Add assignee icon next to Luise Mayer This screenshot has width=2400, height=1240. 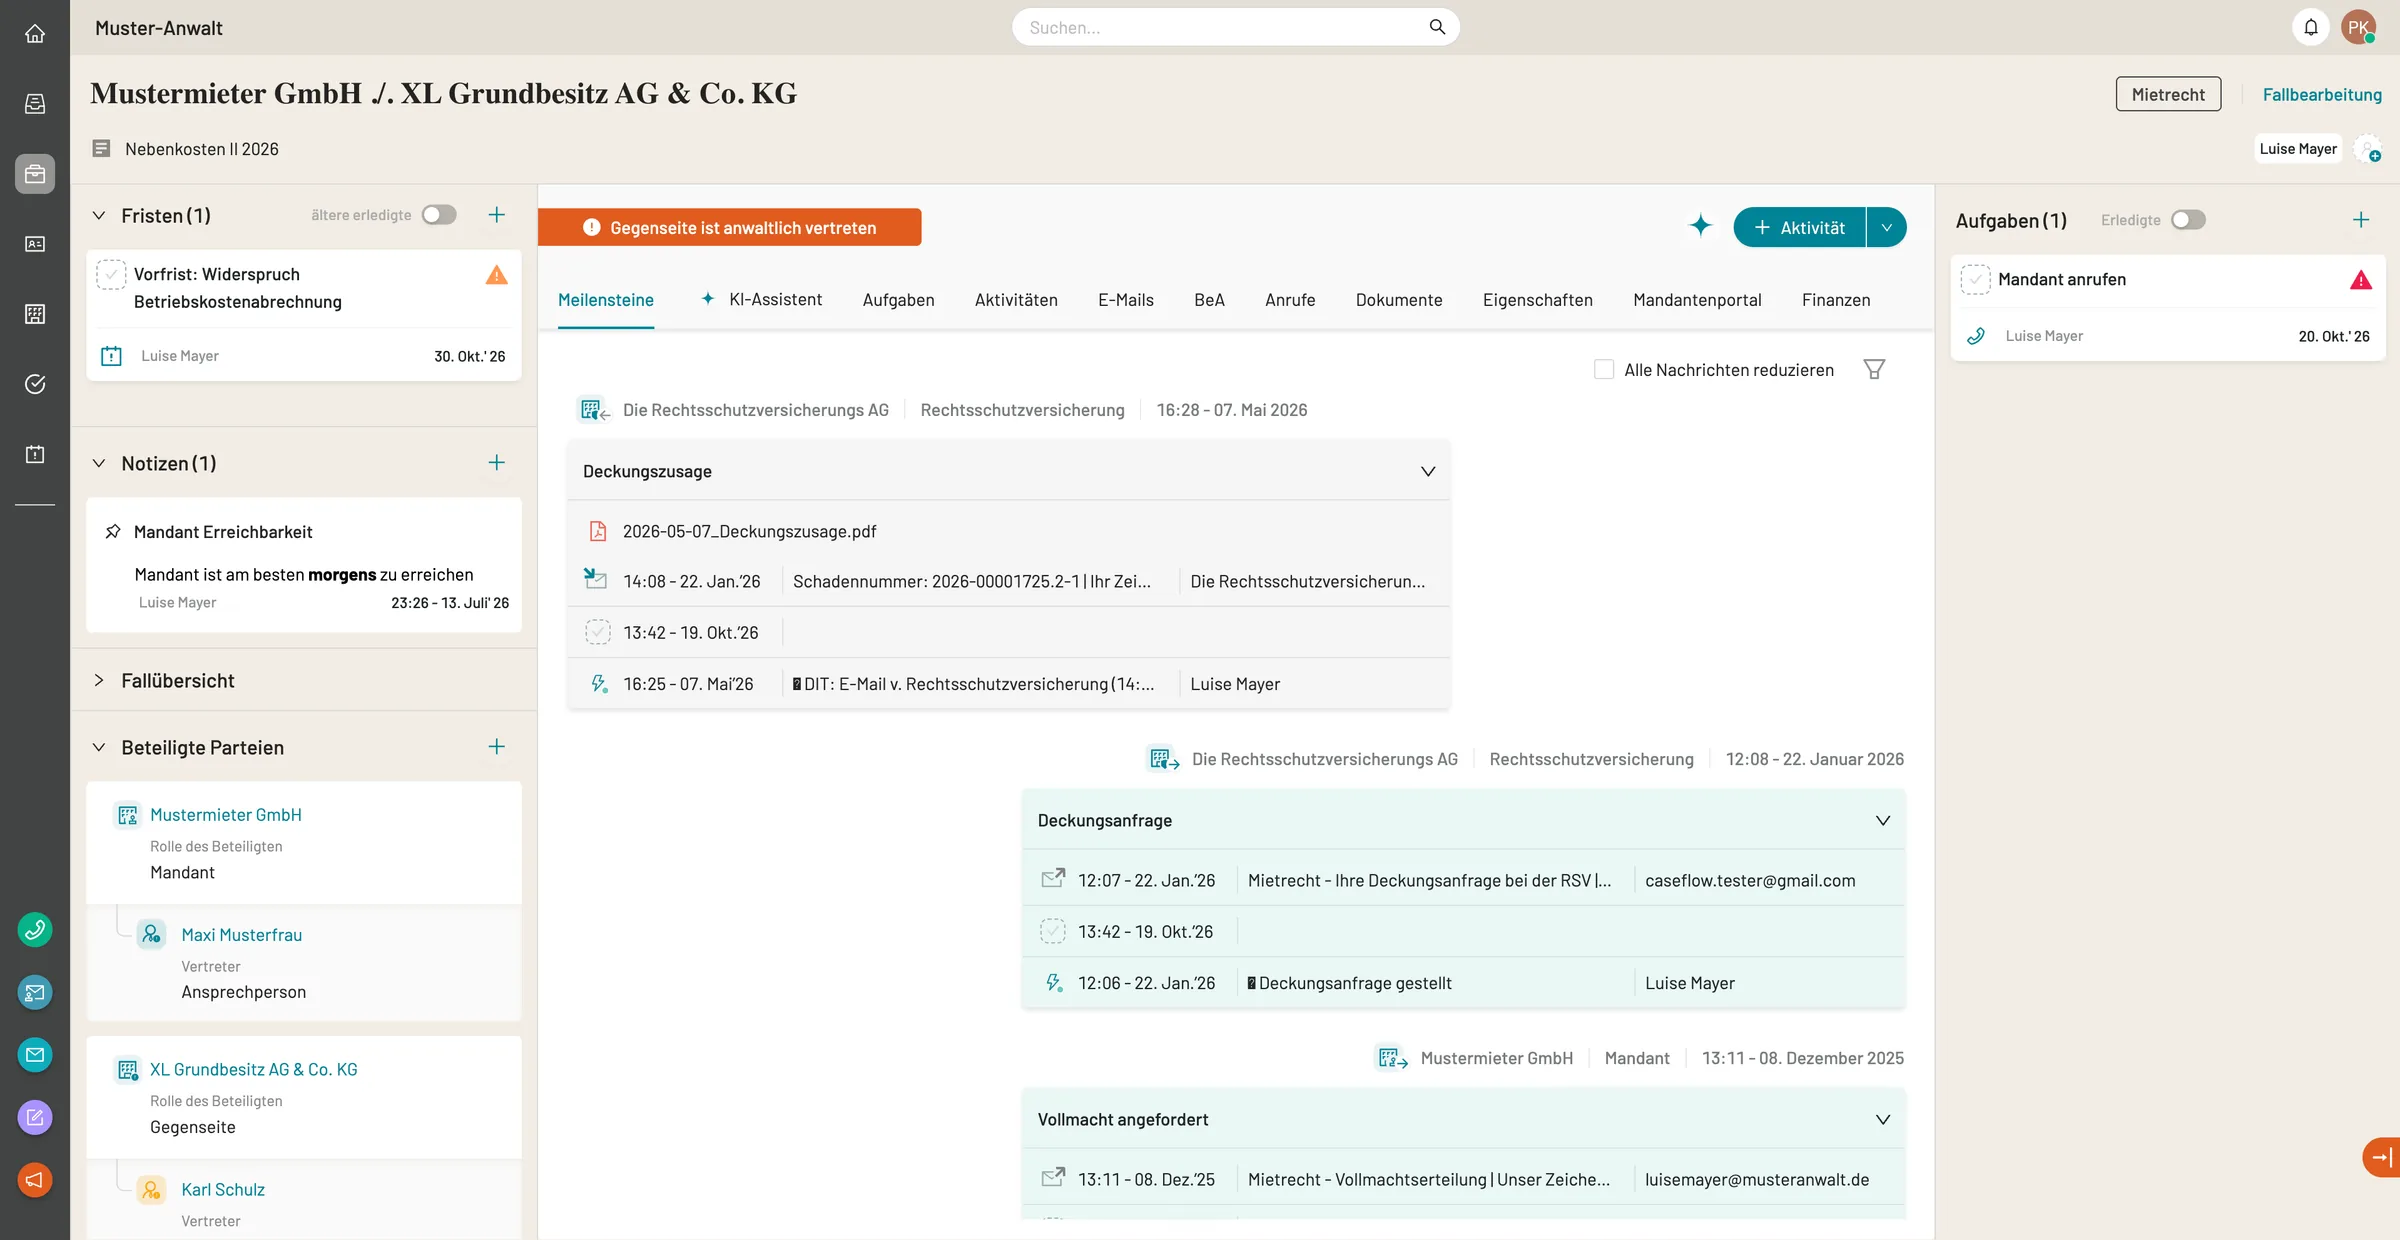click(x=2369, y=150)
